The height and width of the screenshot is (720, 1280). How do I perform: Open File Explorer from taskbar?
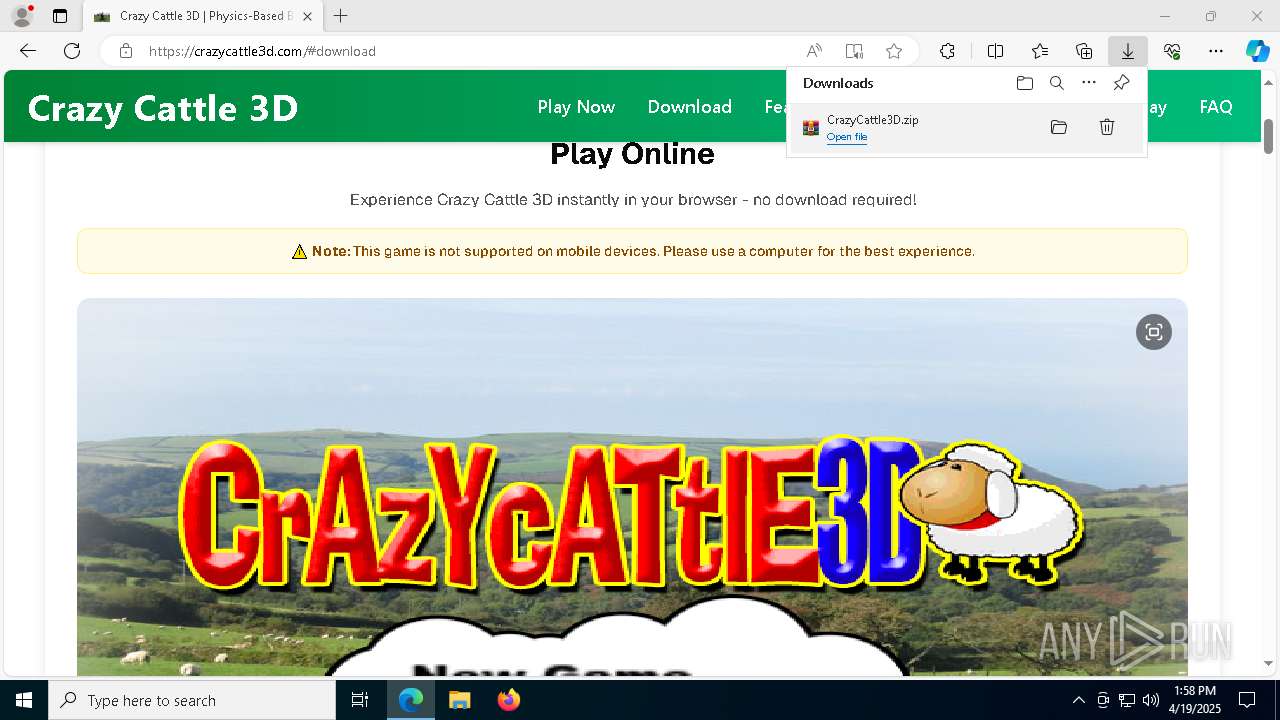point(459,700)
